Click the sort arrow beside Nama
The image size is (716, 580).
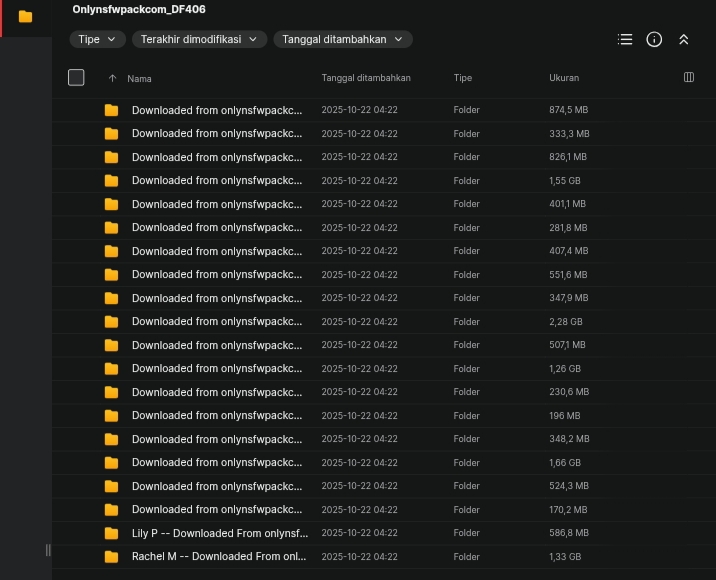click(112, 78)
